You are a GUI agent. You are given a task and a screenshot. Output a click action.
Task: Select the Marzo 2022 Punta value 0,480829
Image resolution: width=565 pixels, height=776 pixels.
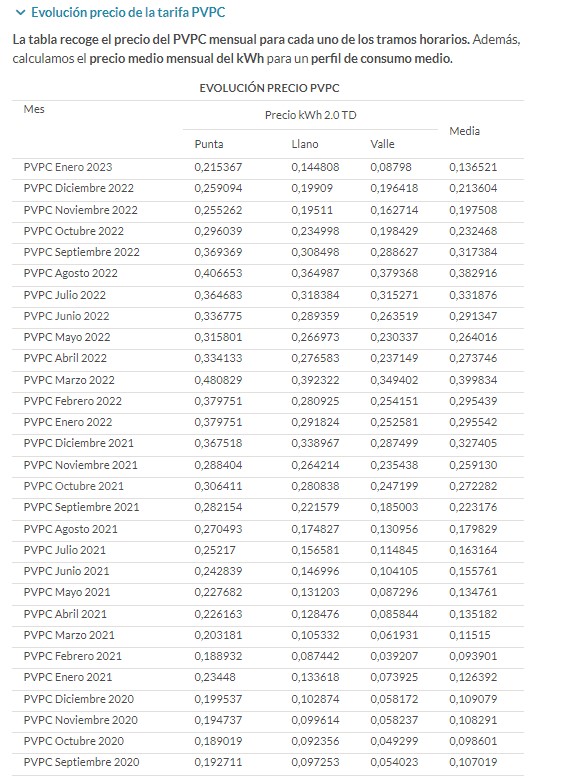tap(218, 380)
